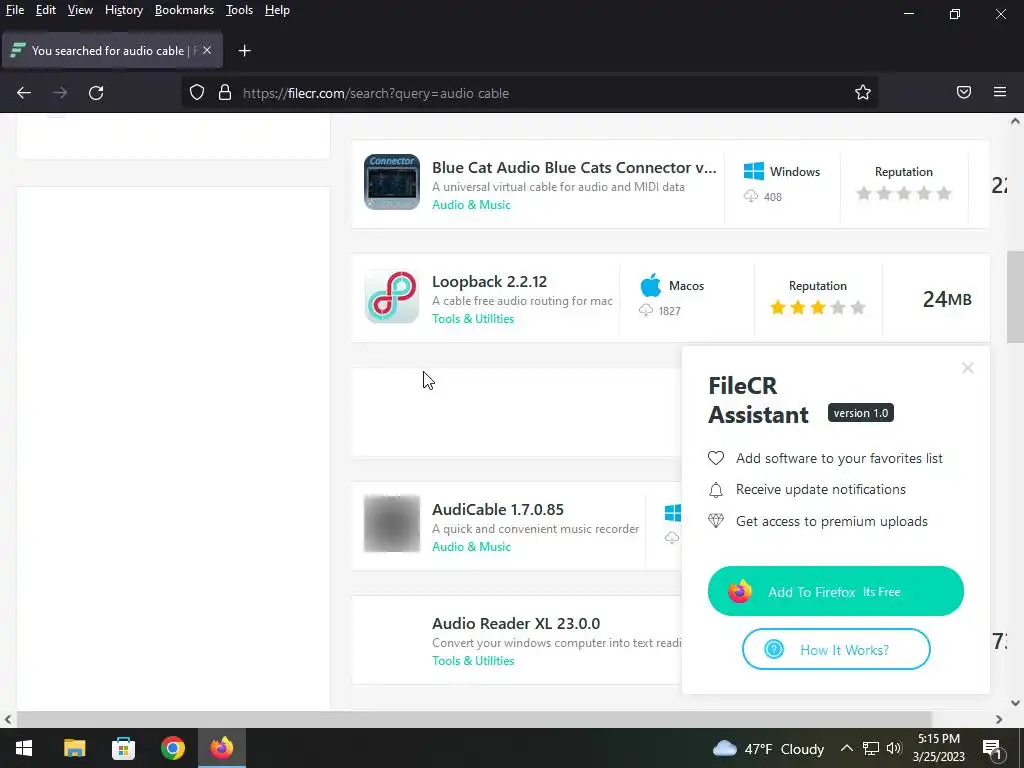Open the View menu

pos(80,10)
